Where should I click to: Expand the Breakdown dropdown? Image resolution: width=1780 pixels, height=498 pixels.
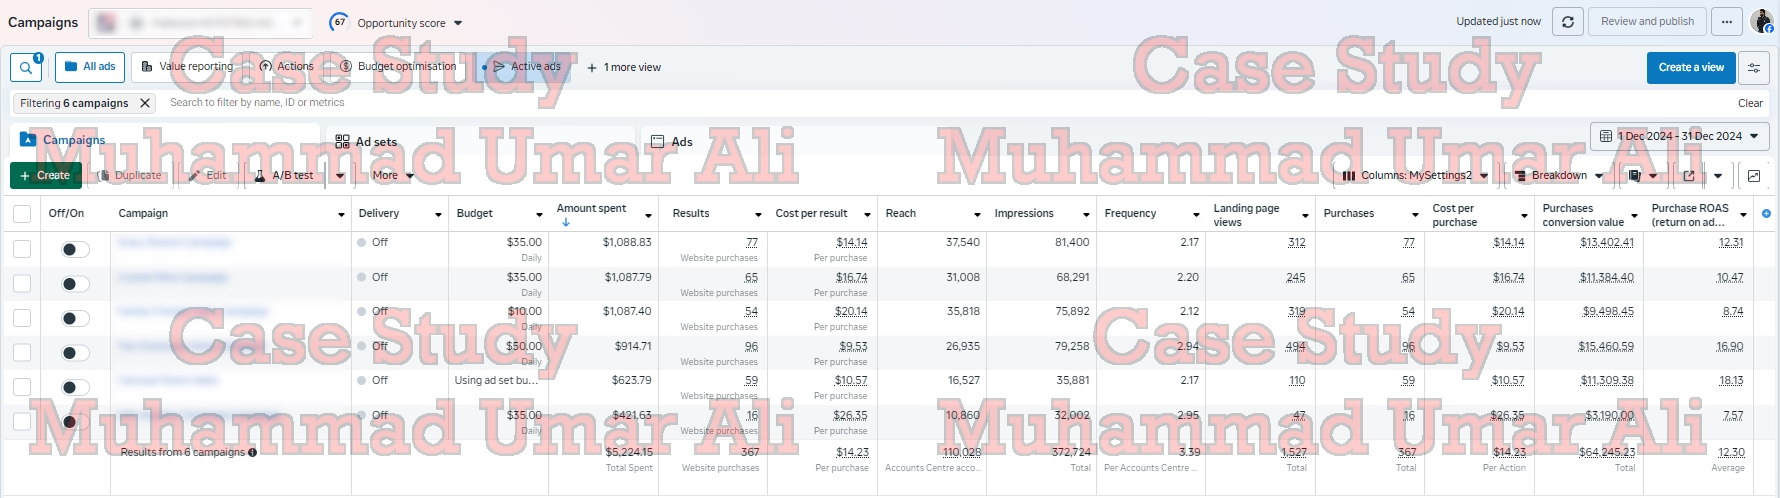1558,176
